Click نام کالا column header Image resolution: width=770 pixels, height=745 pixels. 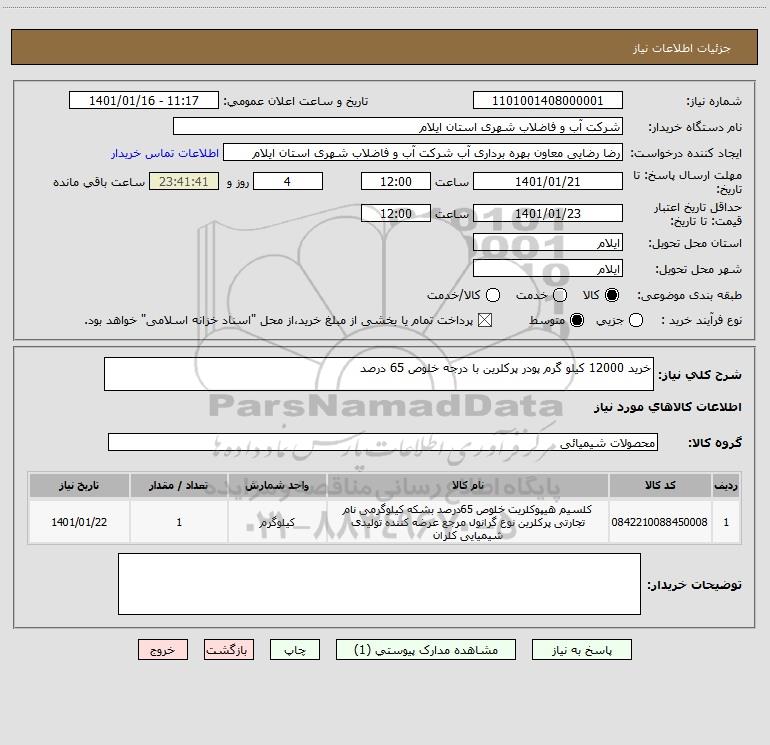click(x=468, y=486)
